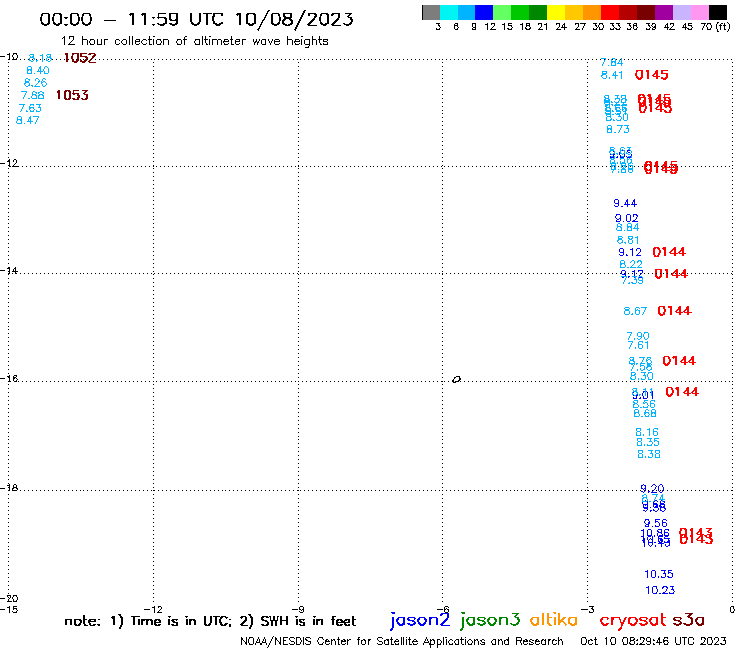Image resolution: width=740 pixels, height=650 pixels.
Task: Select the altika legend label
Action: click(x=553, y=620)
